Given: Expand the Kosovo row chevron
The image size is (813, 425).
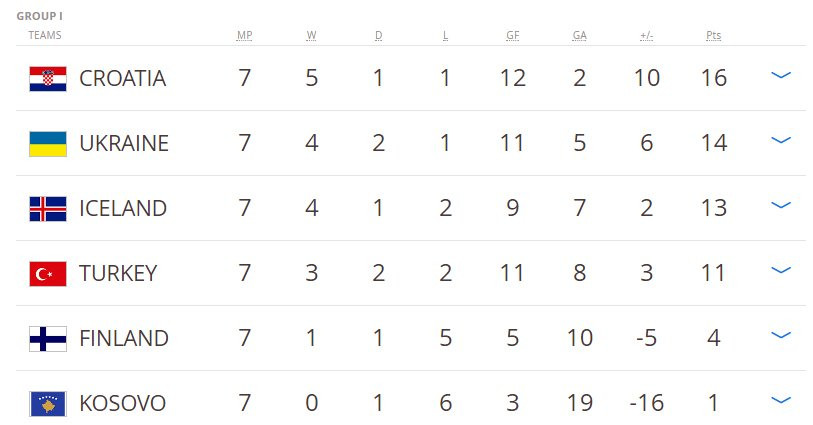Looking at the screenshot, I should 781,401.
